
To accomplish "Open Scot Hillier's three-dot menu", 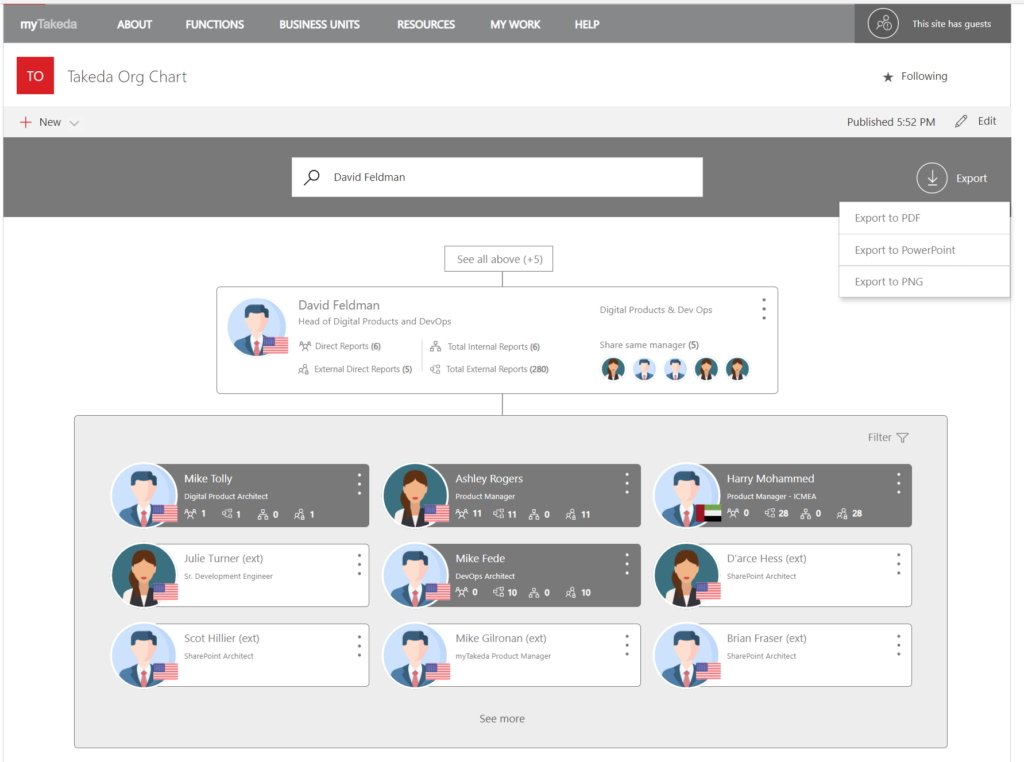I will pos(359,645).
